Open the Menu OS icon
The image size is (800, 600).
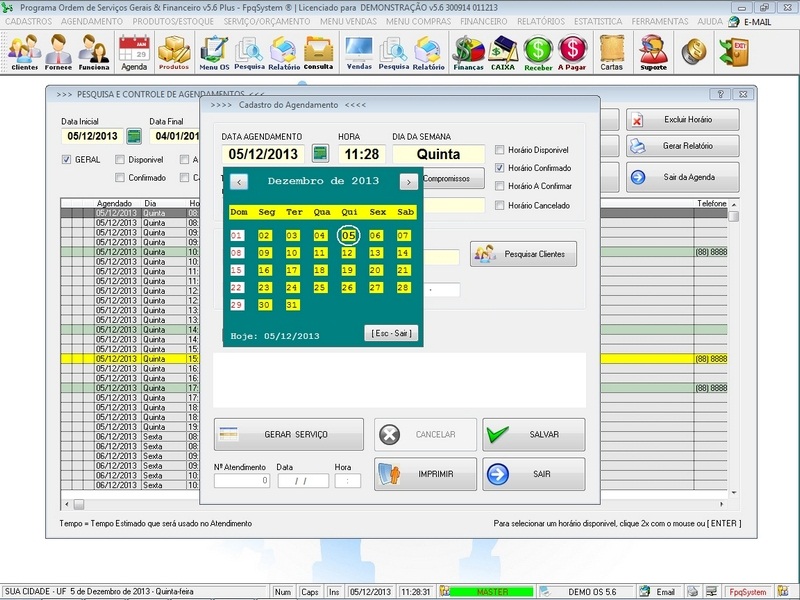click(x=213, y=48)
